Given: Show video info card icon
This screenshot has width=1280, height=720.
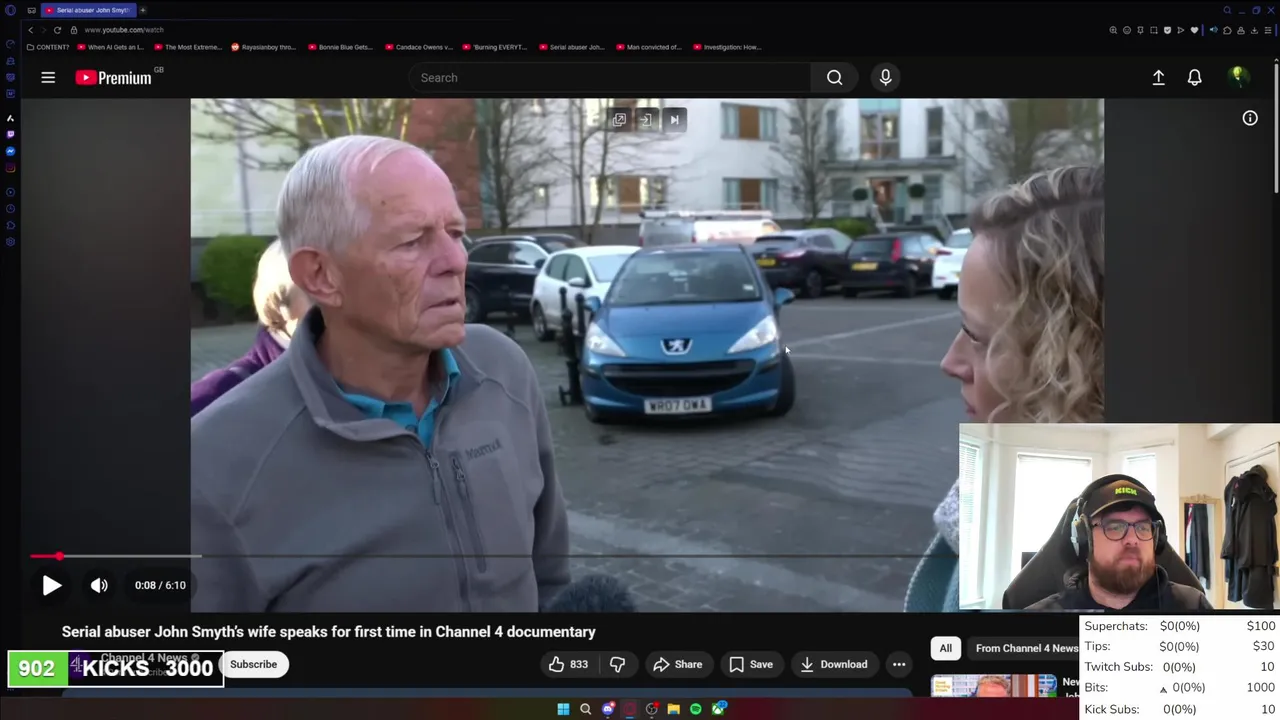Looking at the screenshot, I should [x=1250, y=118].
